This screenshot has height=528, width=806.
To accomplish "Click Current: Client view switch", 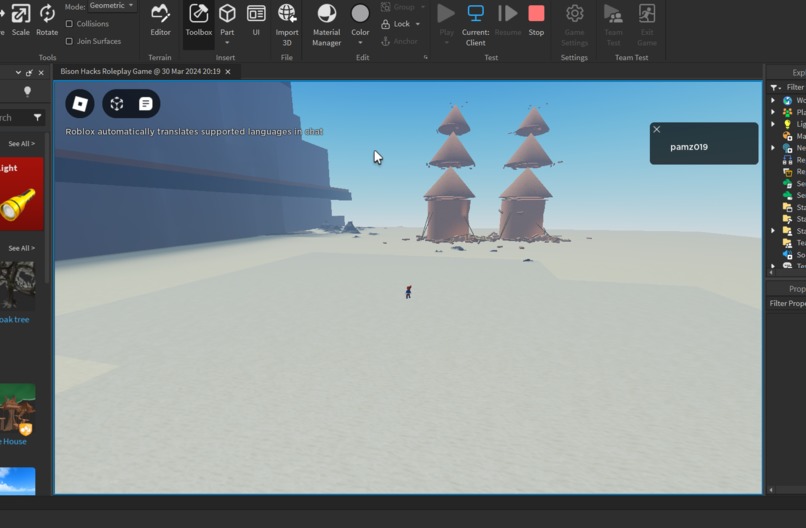I will coord(475,25).
